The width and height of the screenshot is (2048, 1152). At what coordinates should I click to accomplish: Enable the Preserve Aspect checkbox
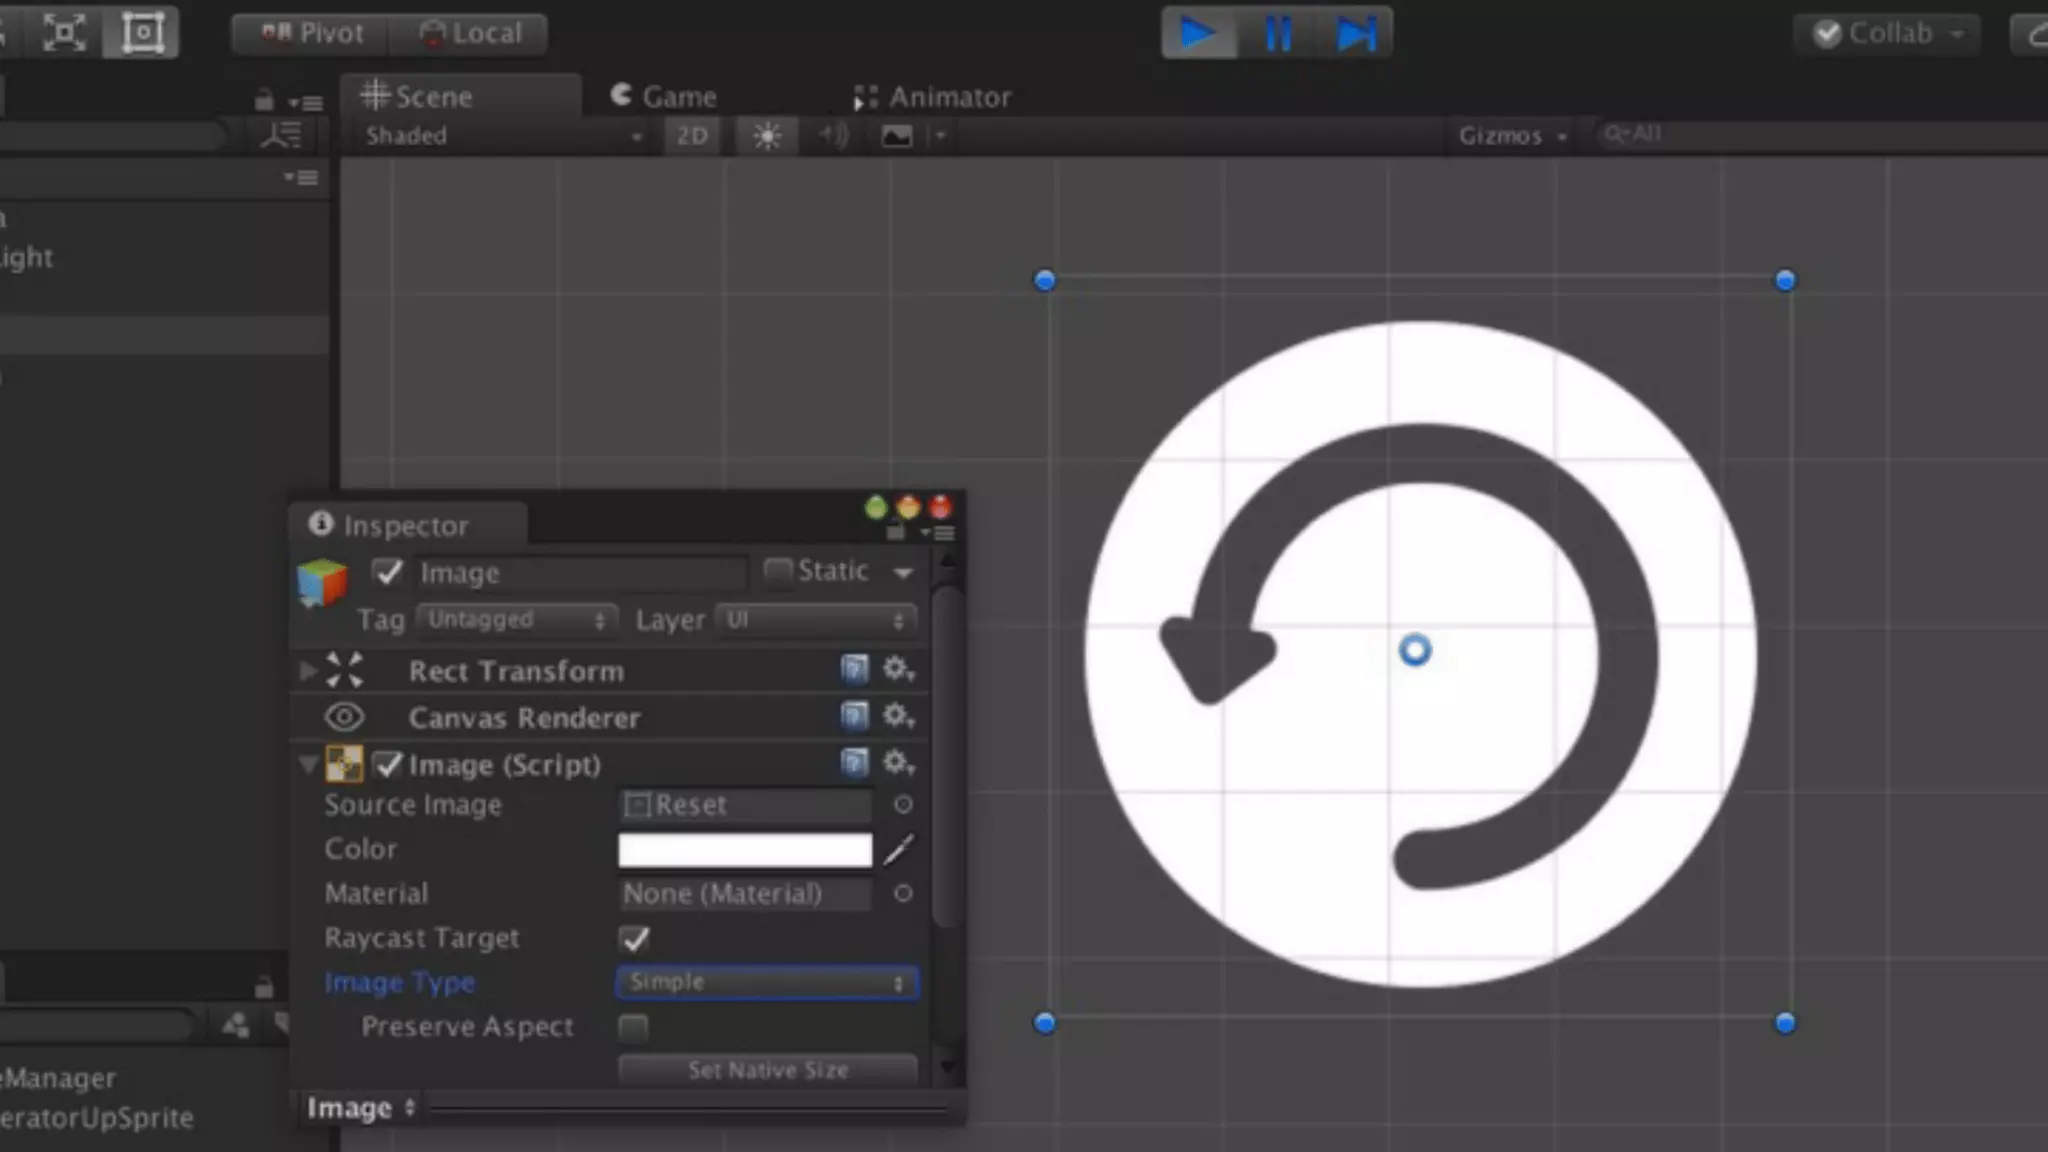pyautogui.click(x=633, y=1027)
